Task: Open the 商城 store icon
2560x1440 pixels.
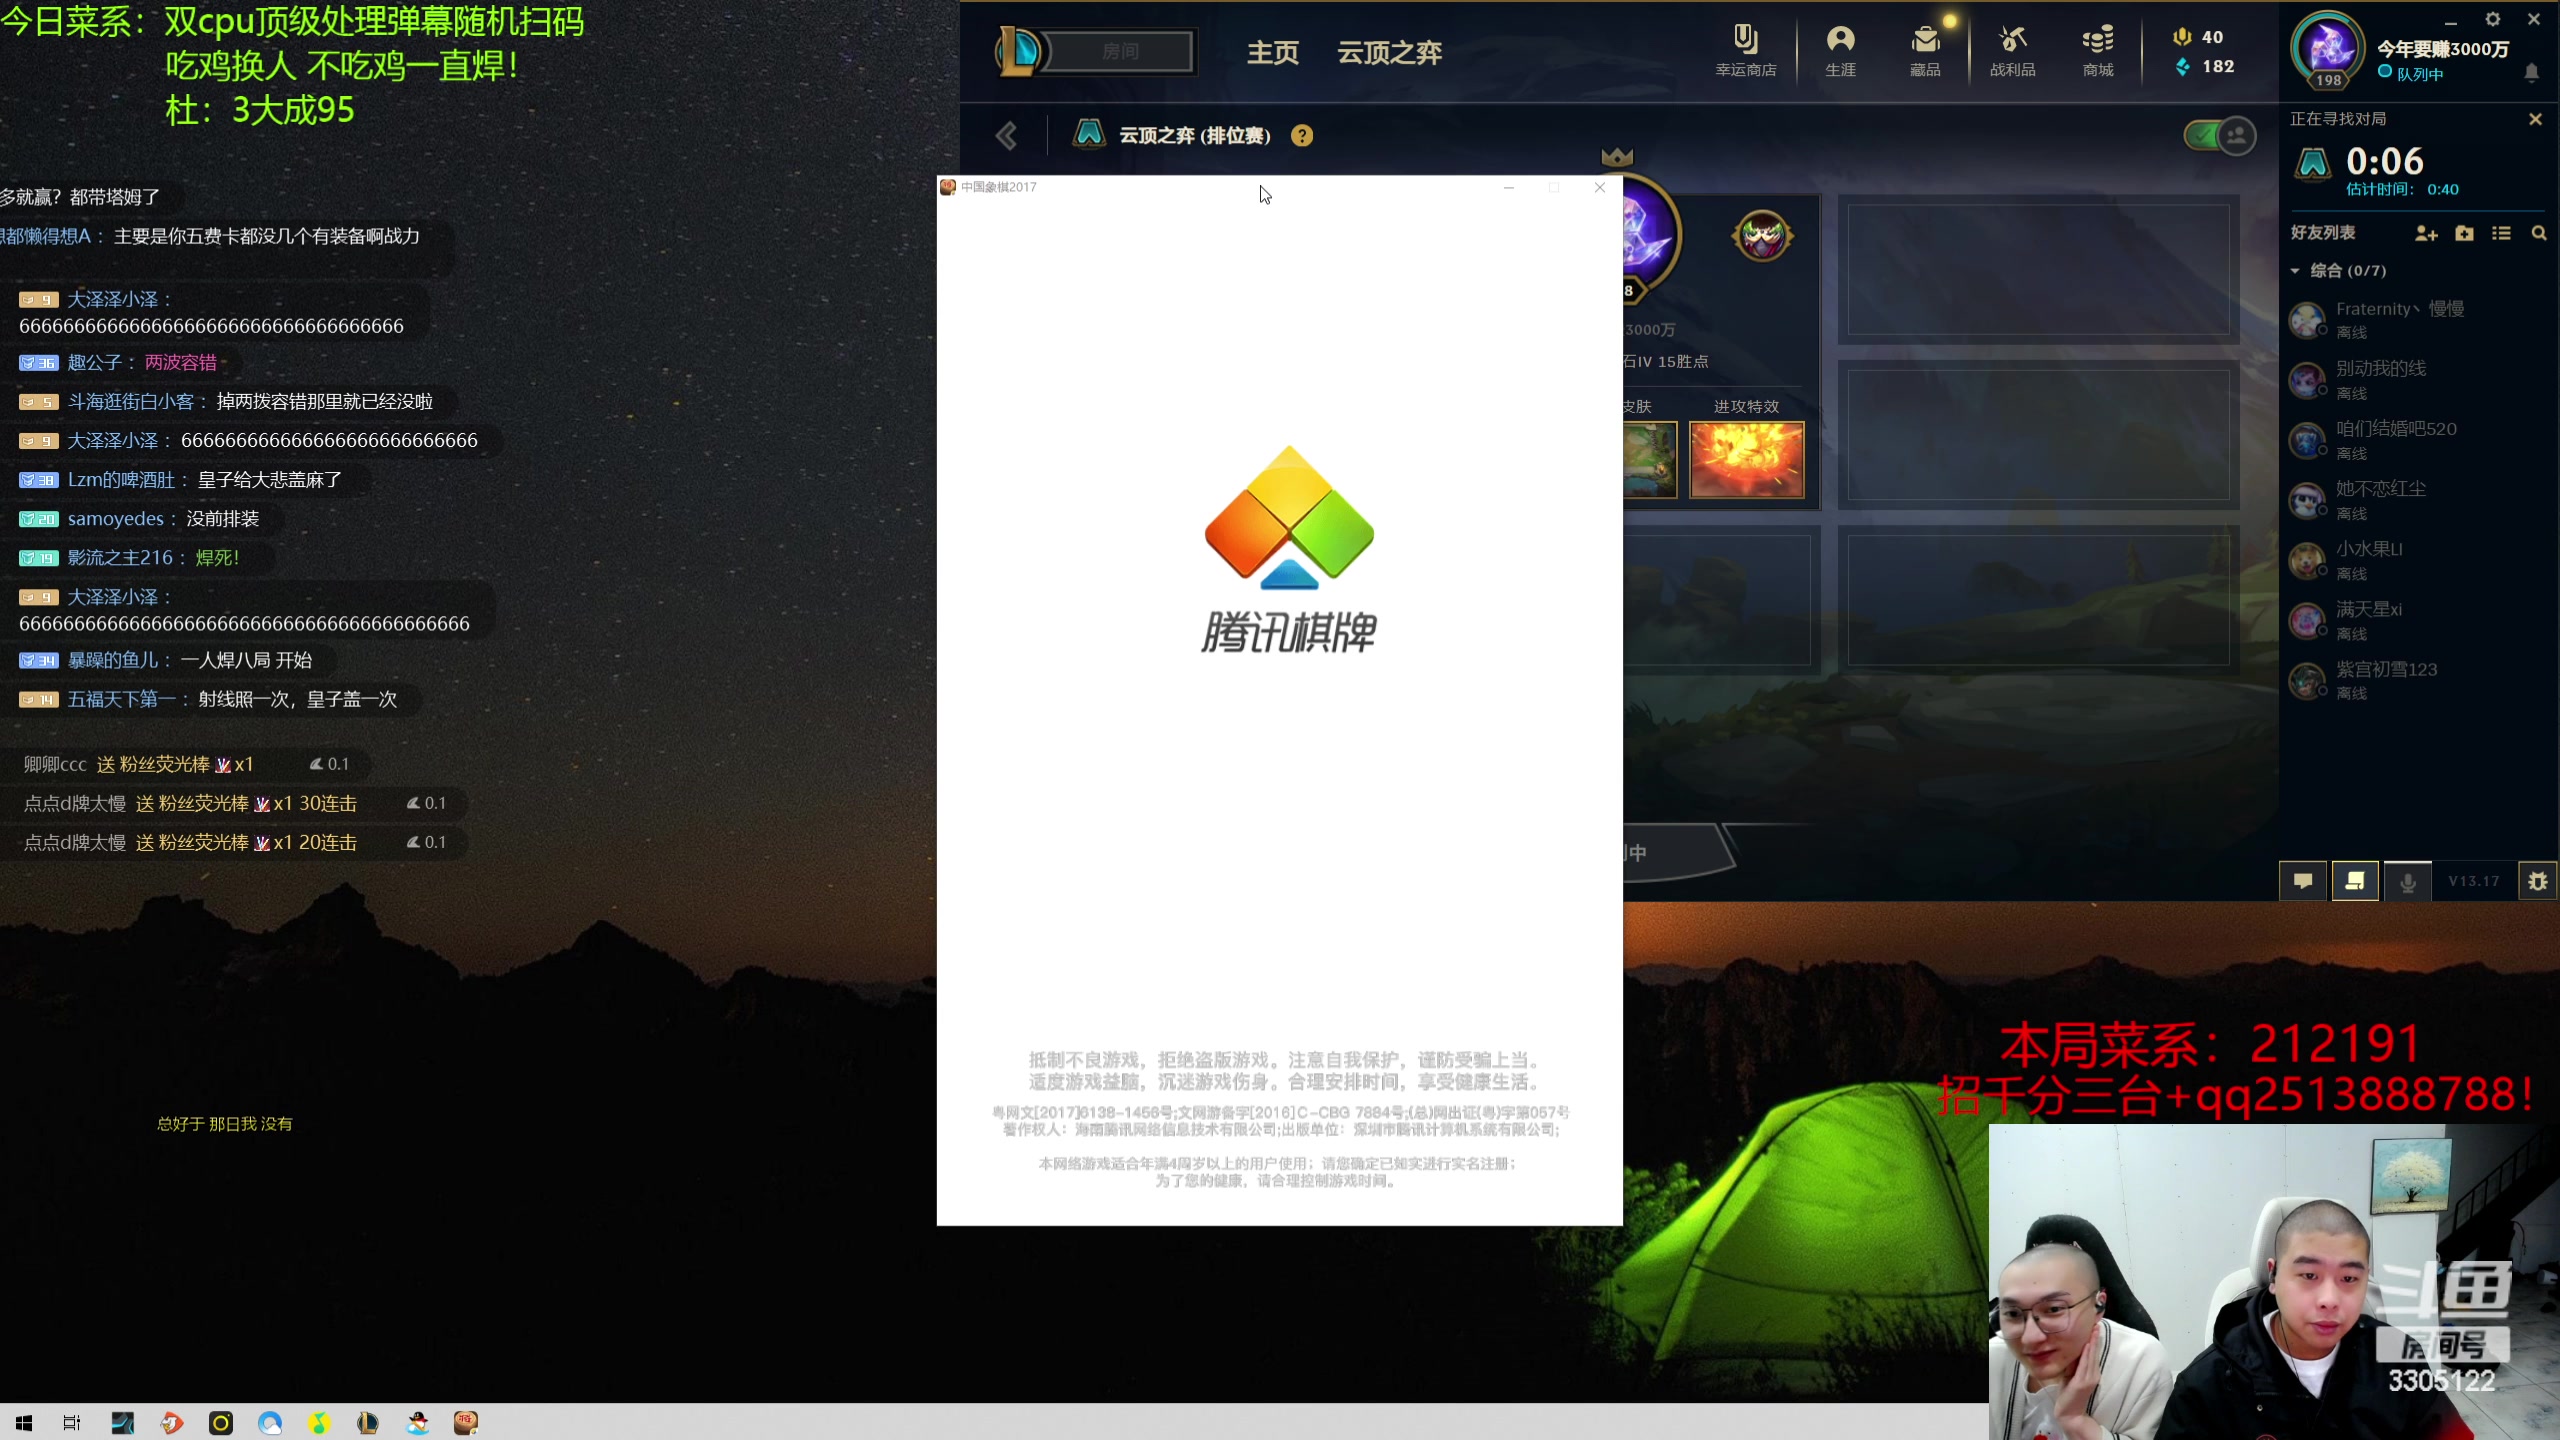Action: pos(2098,50)
